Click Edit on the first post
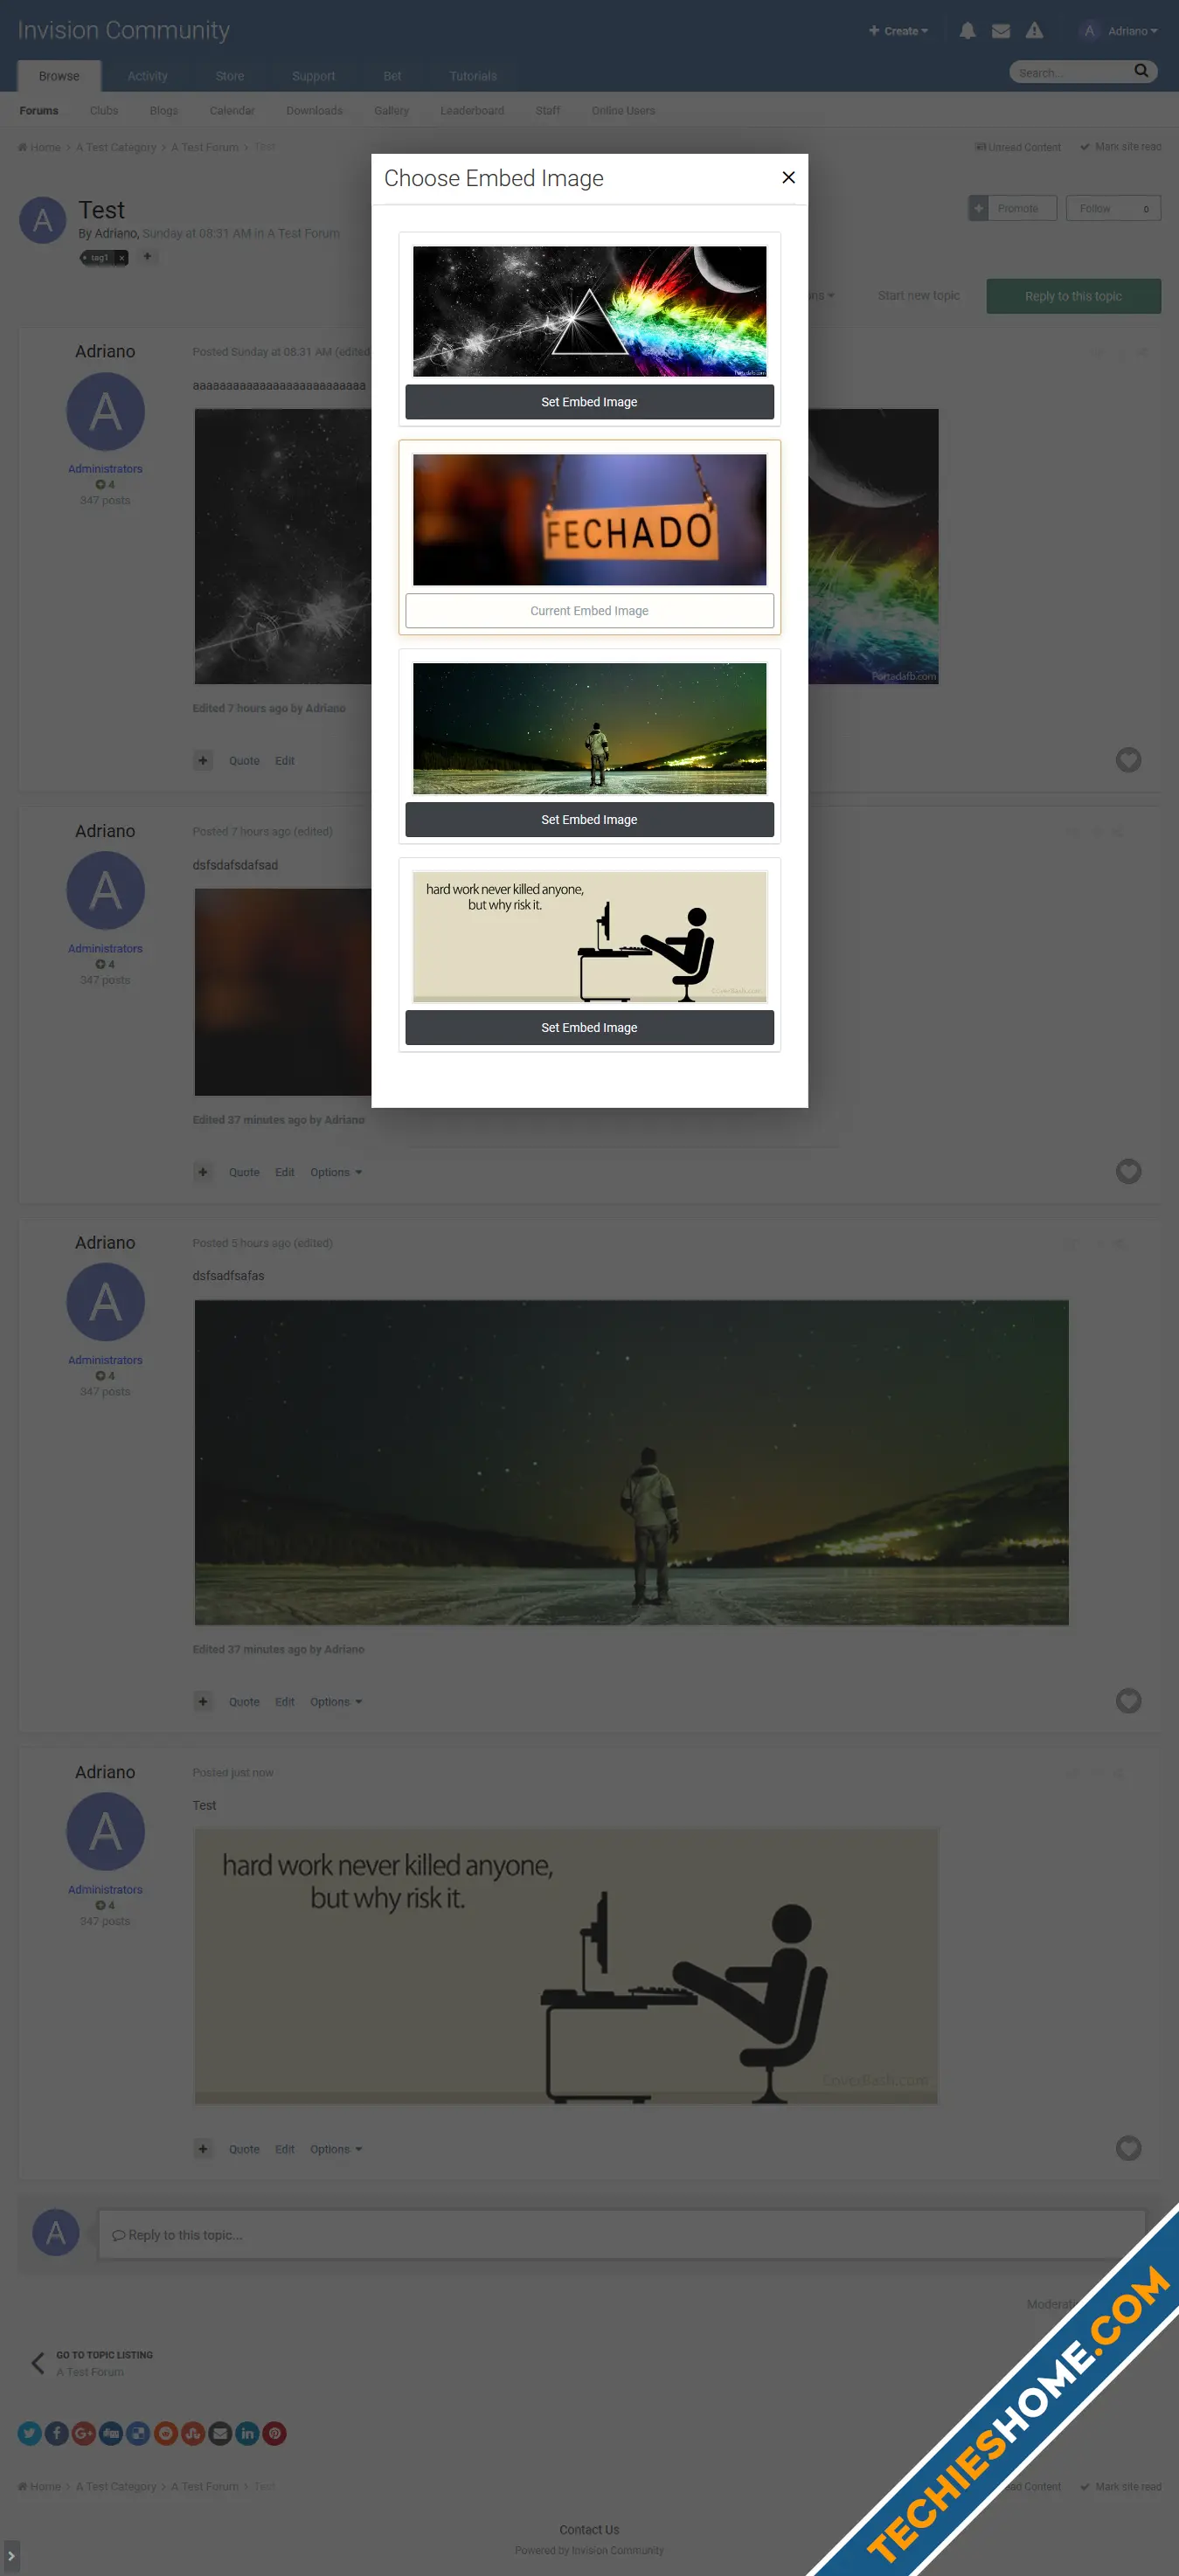 [x=285, y=761]
